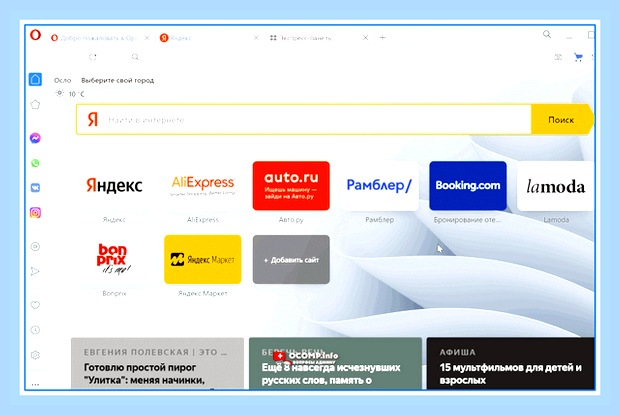The height and width of the screenshot is (415, 620).
Task: Open settings gear icon in sidebar
Action: 35,355
